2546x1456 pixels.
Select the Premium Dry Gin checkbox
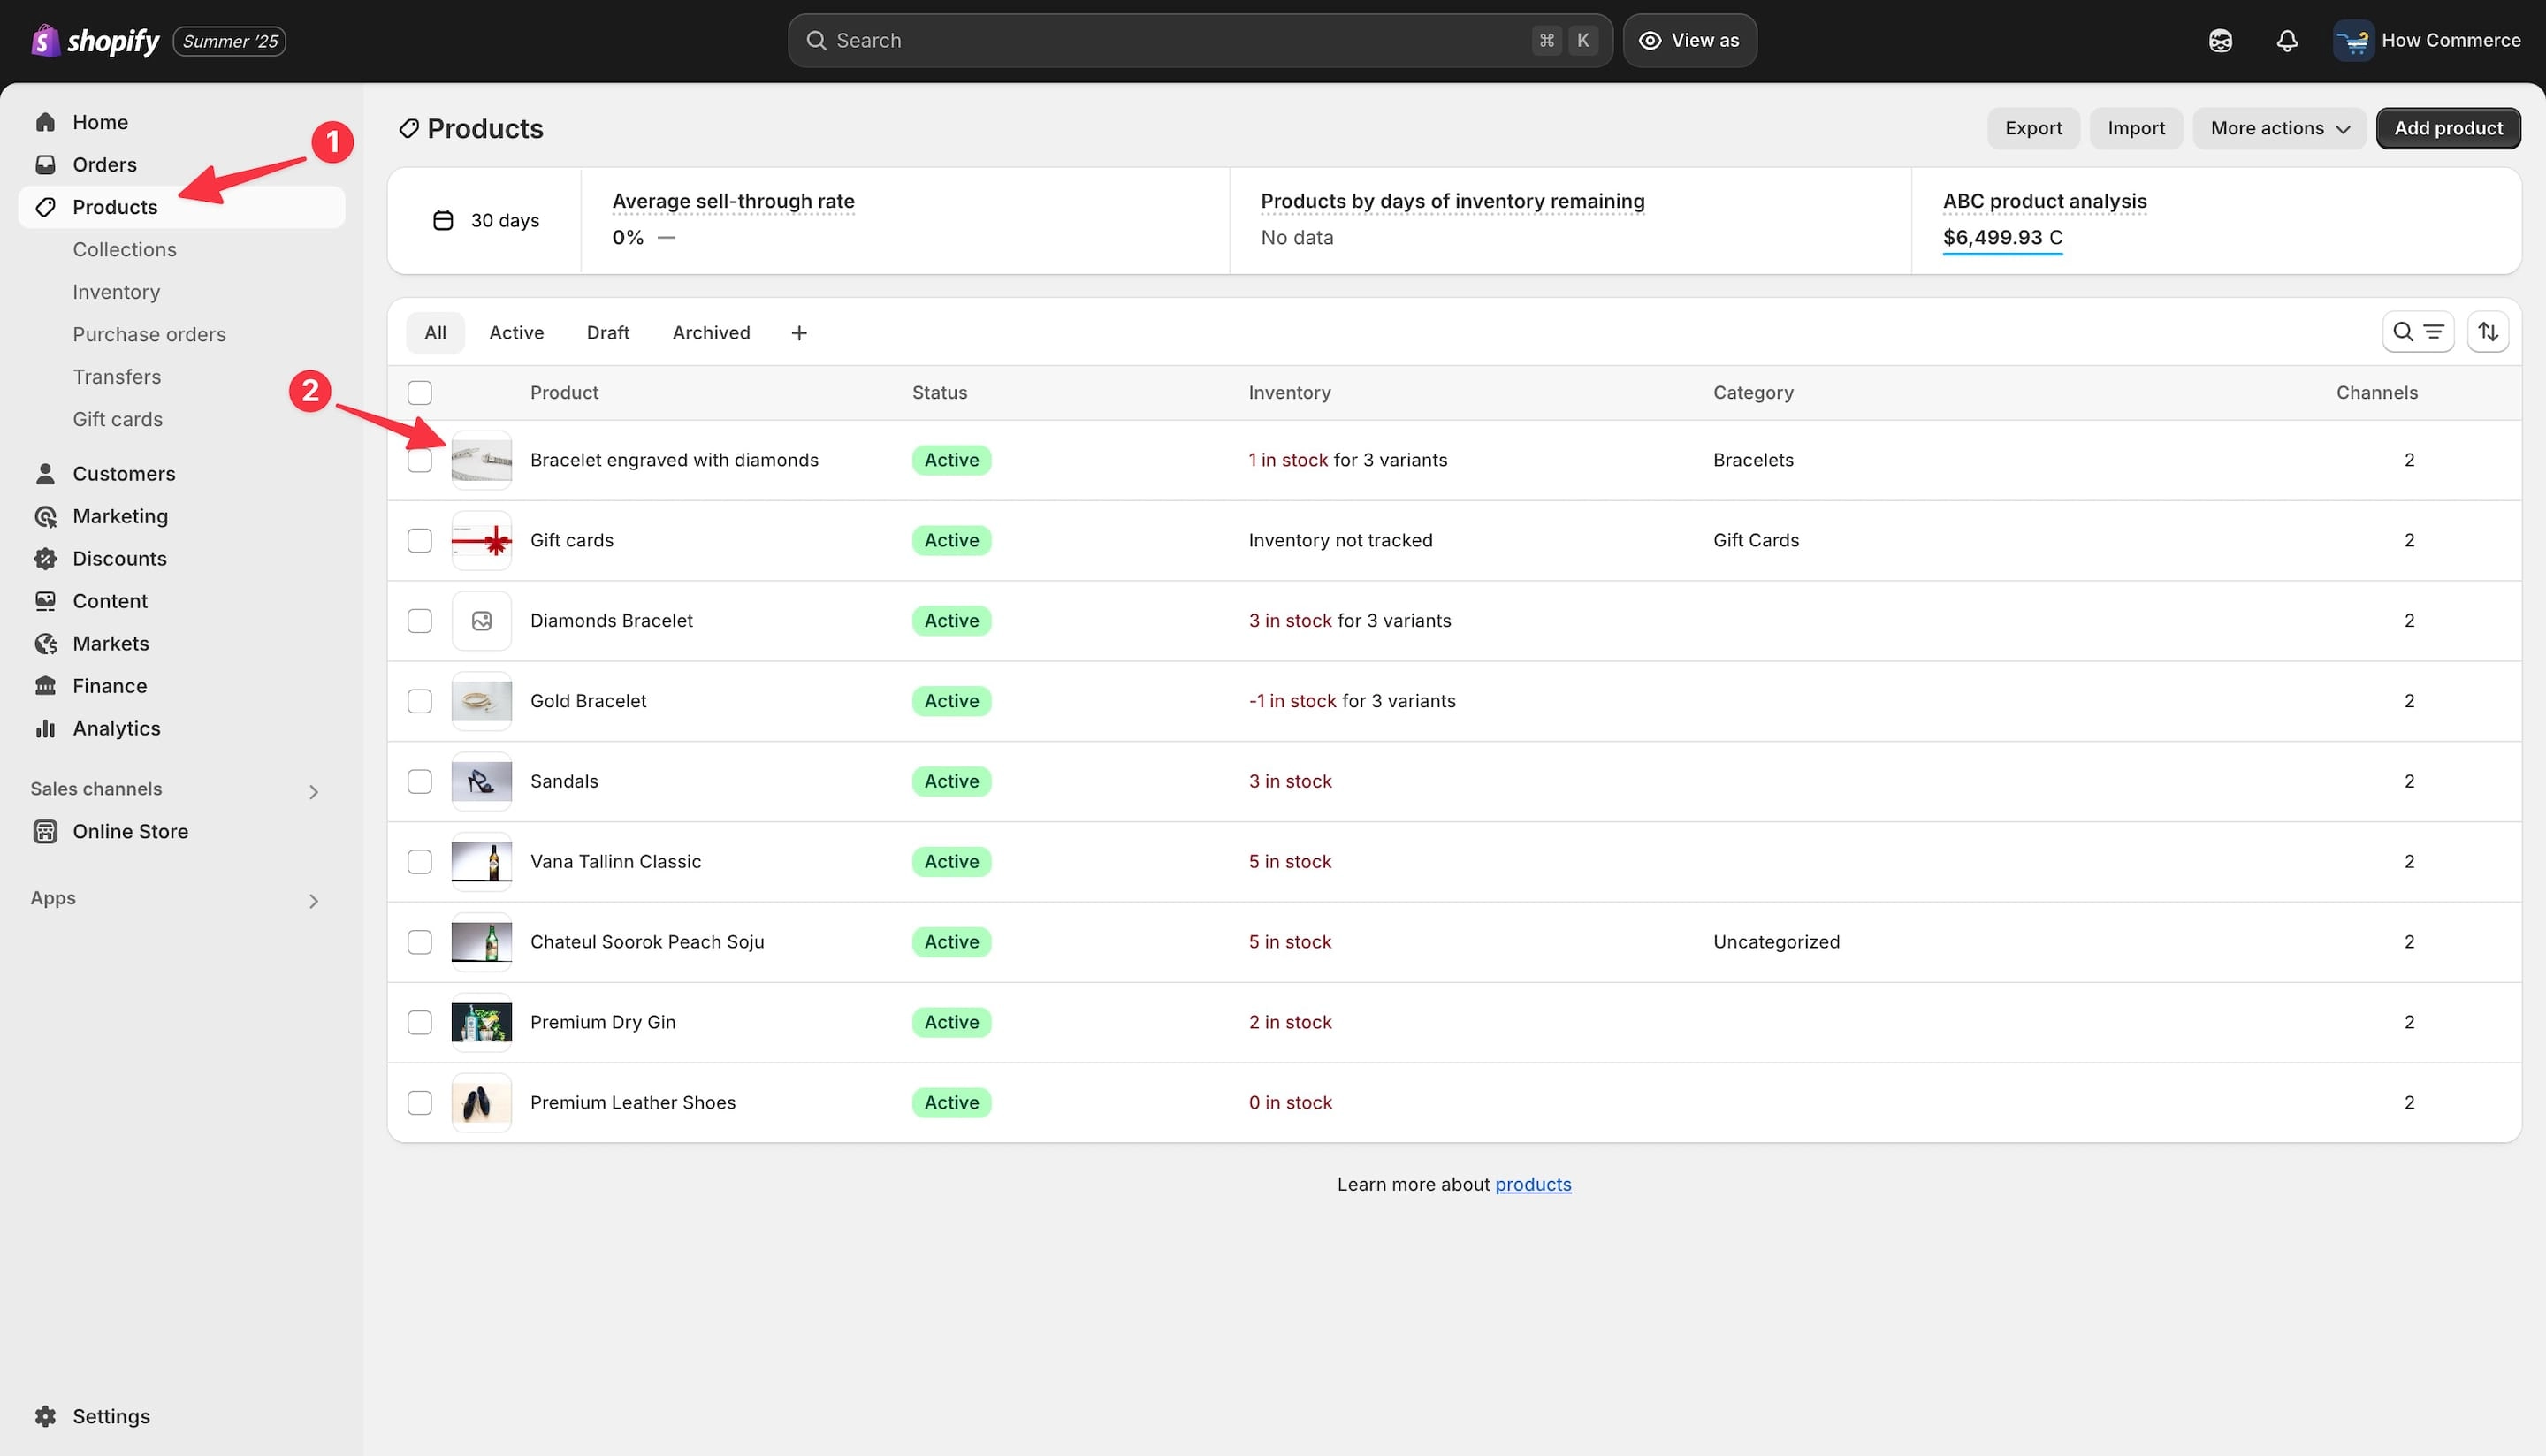click(x=420, y=1023)
